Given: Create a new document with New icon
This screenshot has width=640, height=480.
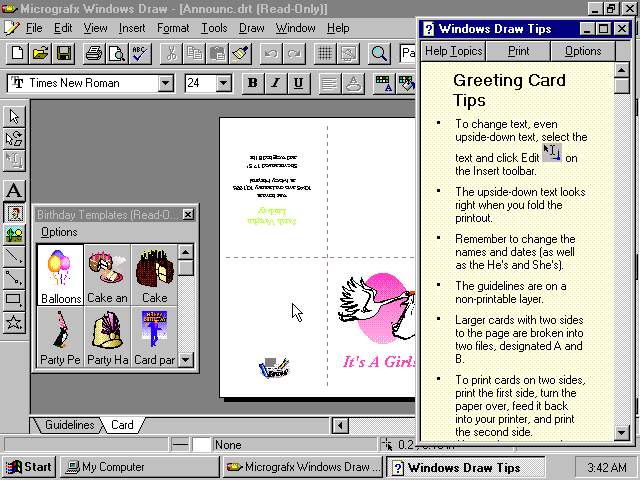Looking at the screenshot, I should click(17, 53).
